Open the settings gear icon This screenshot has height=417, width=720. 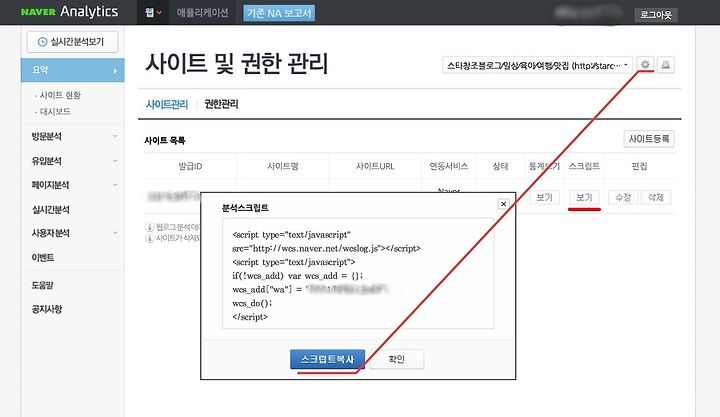[x=645, y=65]
